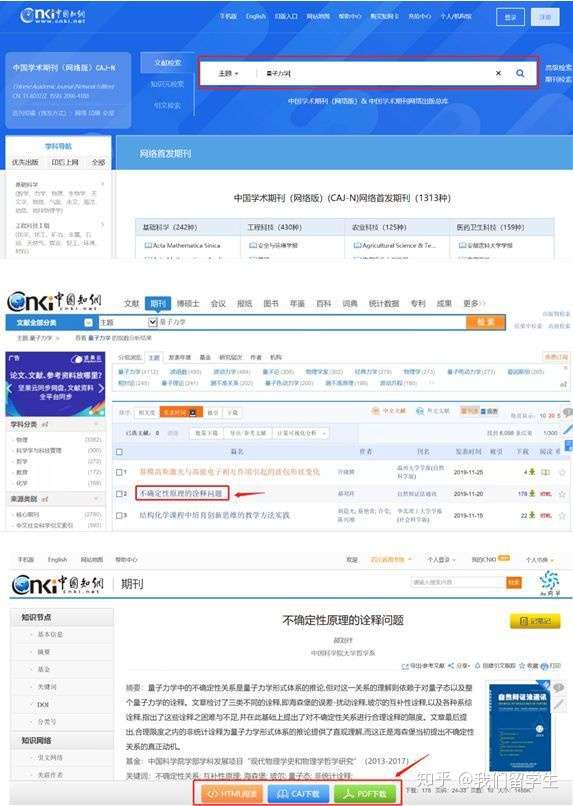Open the article 不确定性原理的诠释问题 in results
The image size is (573, 806).
coord(181,493)
